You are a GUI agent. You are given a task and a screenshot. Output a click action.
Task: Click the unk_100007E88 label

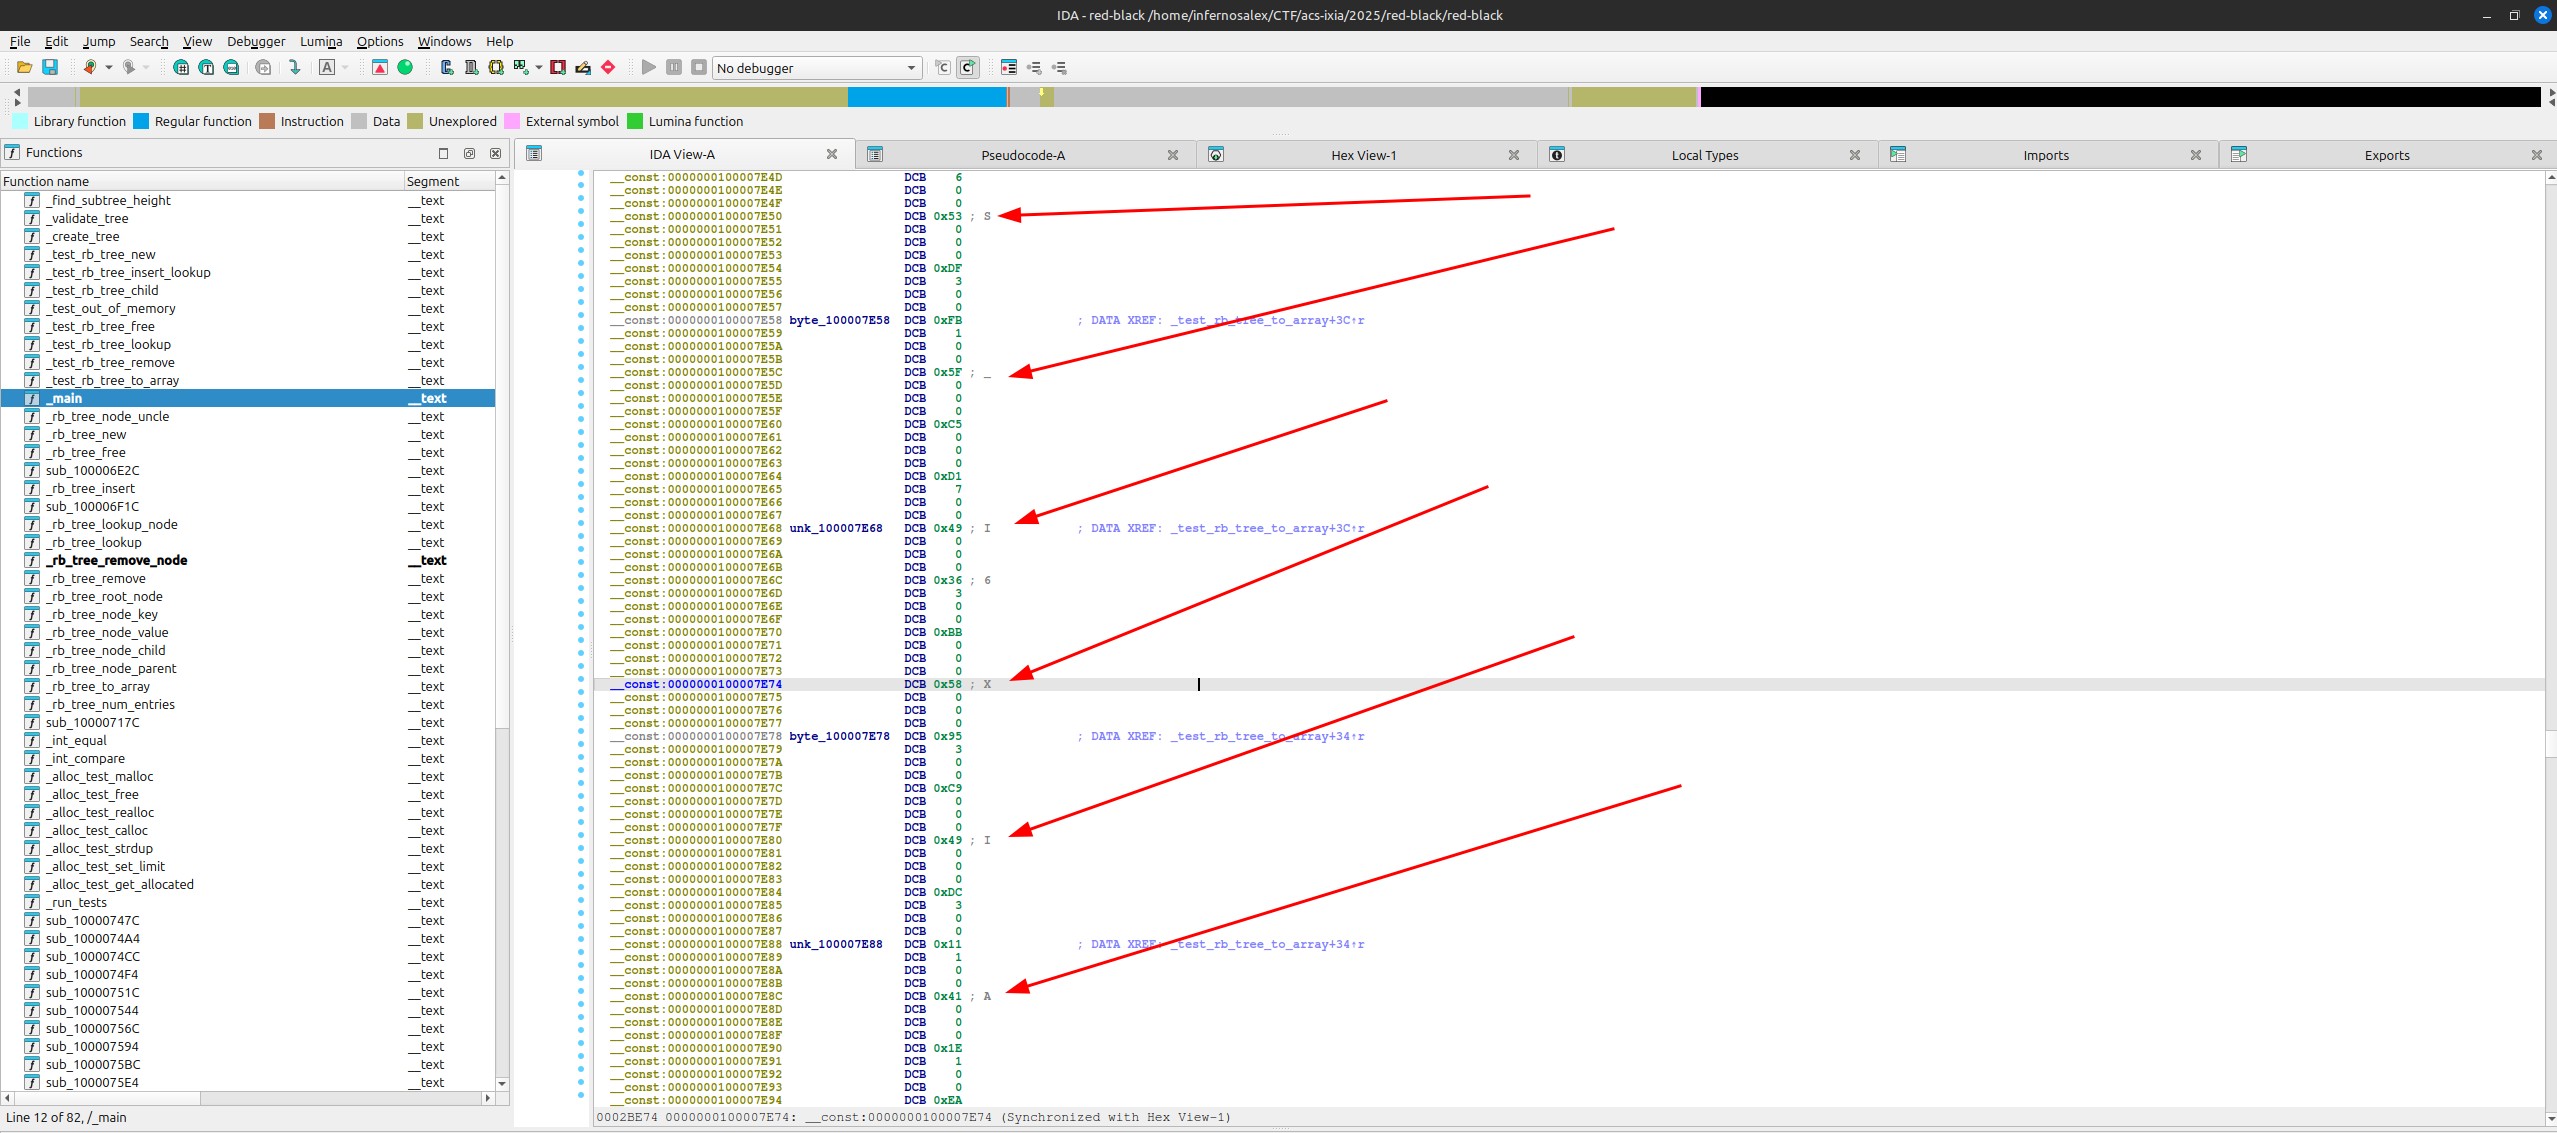836,944
